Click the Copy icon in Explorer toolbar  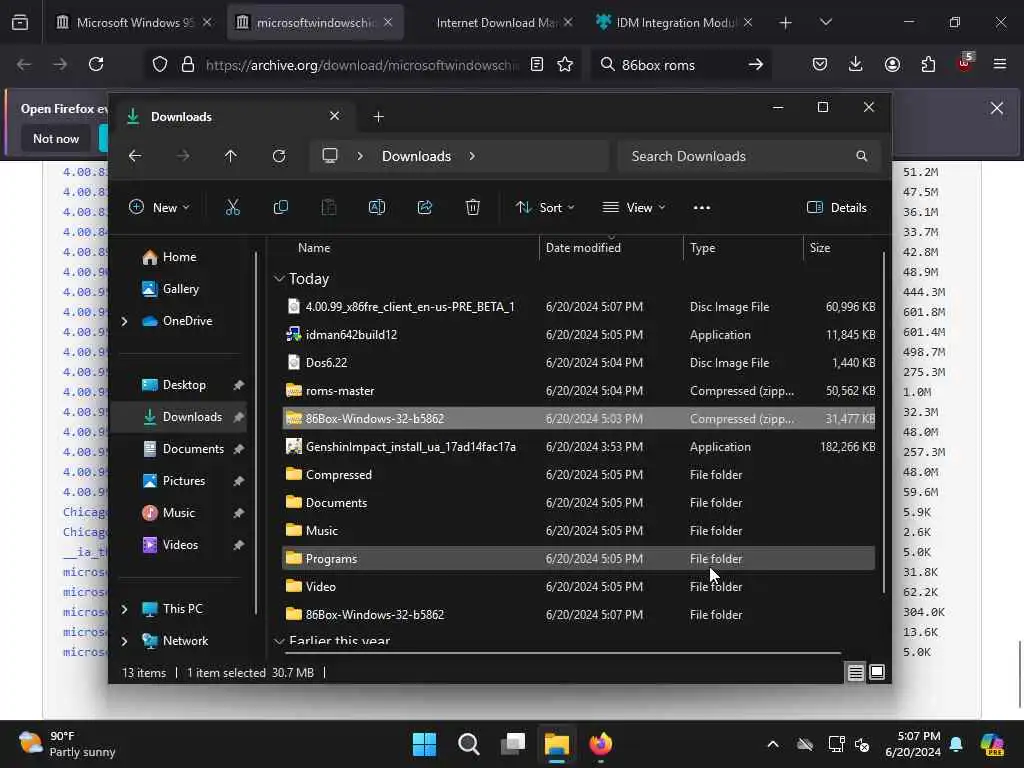pyautogui.click(x=281, y=208)
